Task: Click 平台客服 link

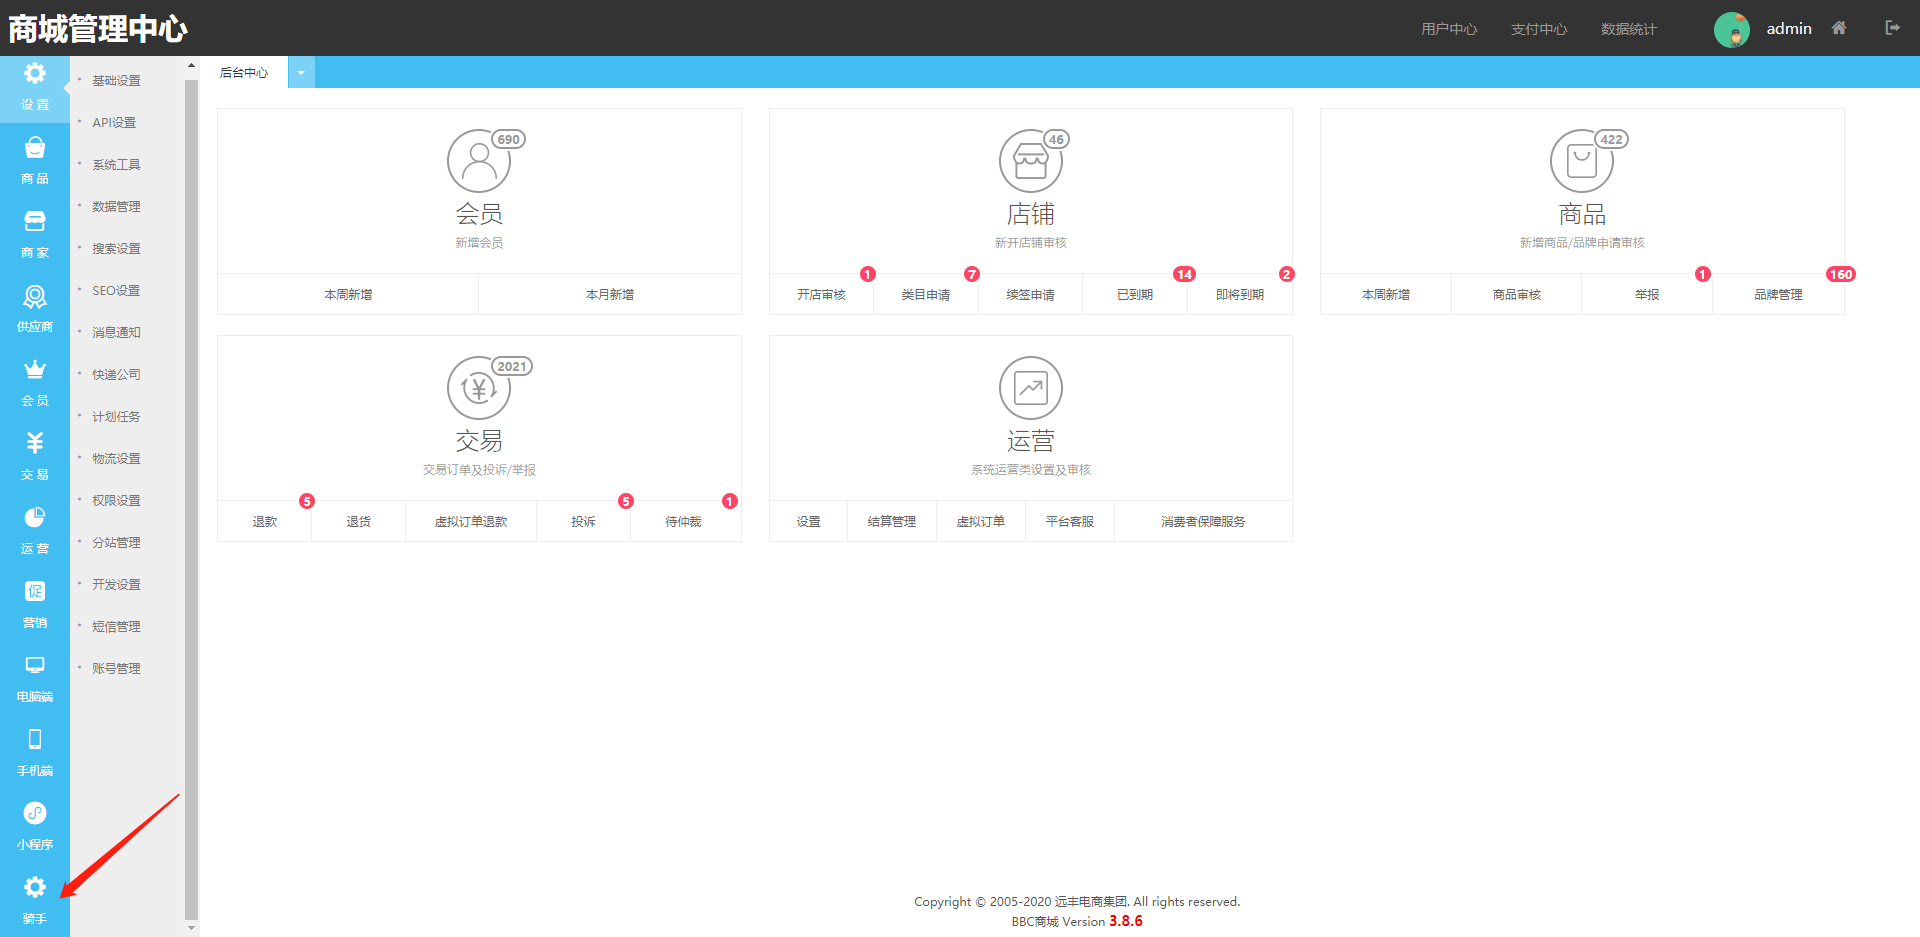Action: coord(1070,522)
